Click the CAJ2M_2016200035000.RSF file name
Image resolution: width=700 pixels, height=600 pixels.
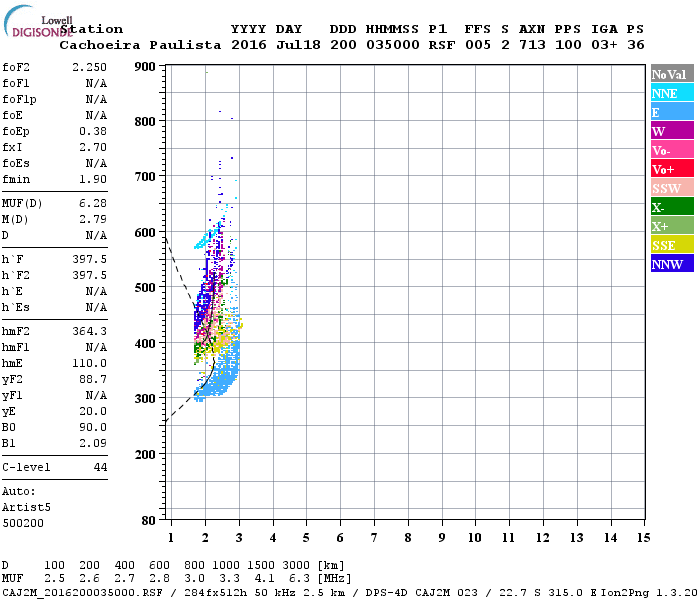click(x=82, y=593)
